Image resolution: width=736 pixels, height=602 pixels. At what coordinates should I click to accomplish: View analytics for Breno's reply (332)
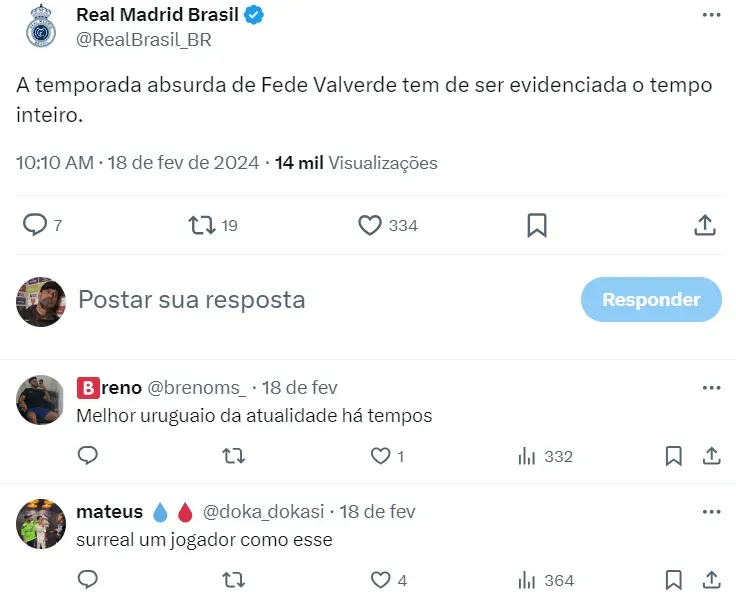tap(527, 456)
